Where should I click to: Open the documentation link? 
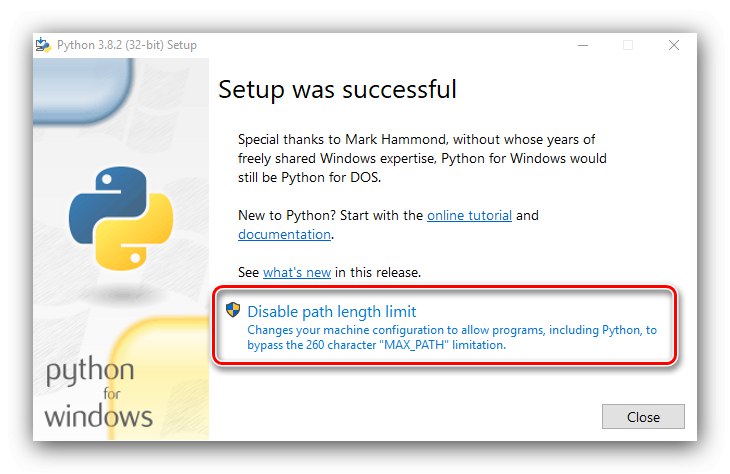[284, 234]
